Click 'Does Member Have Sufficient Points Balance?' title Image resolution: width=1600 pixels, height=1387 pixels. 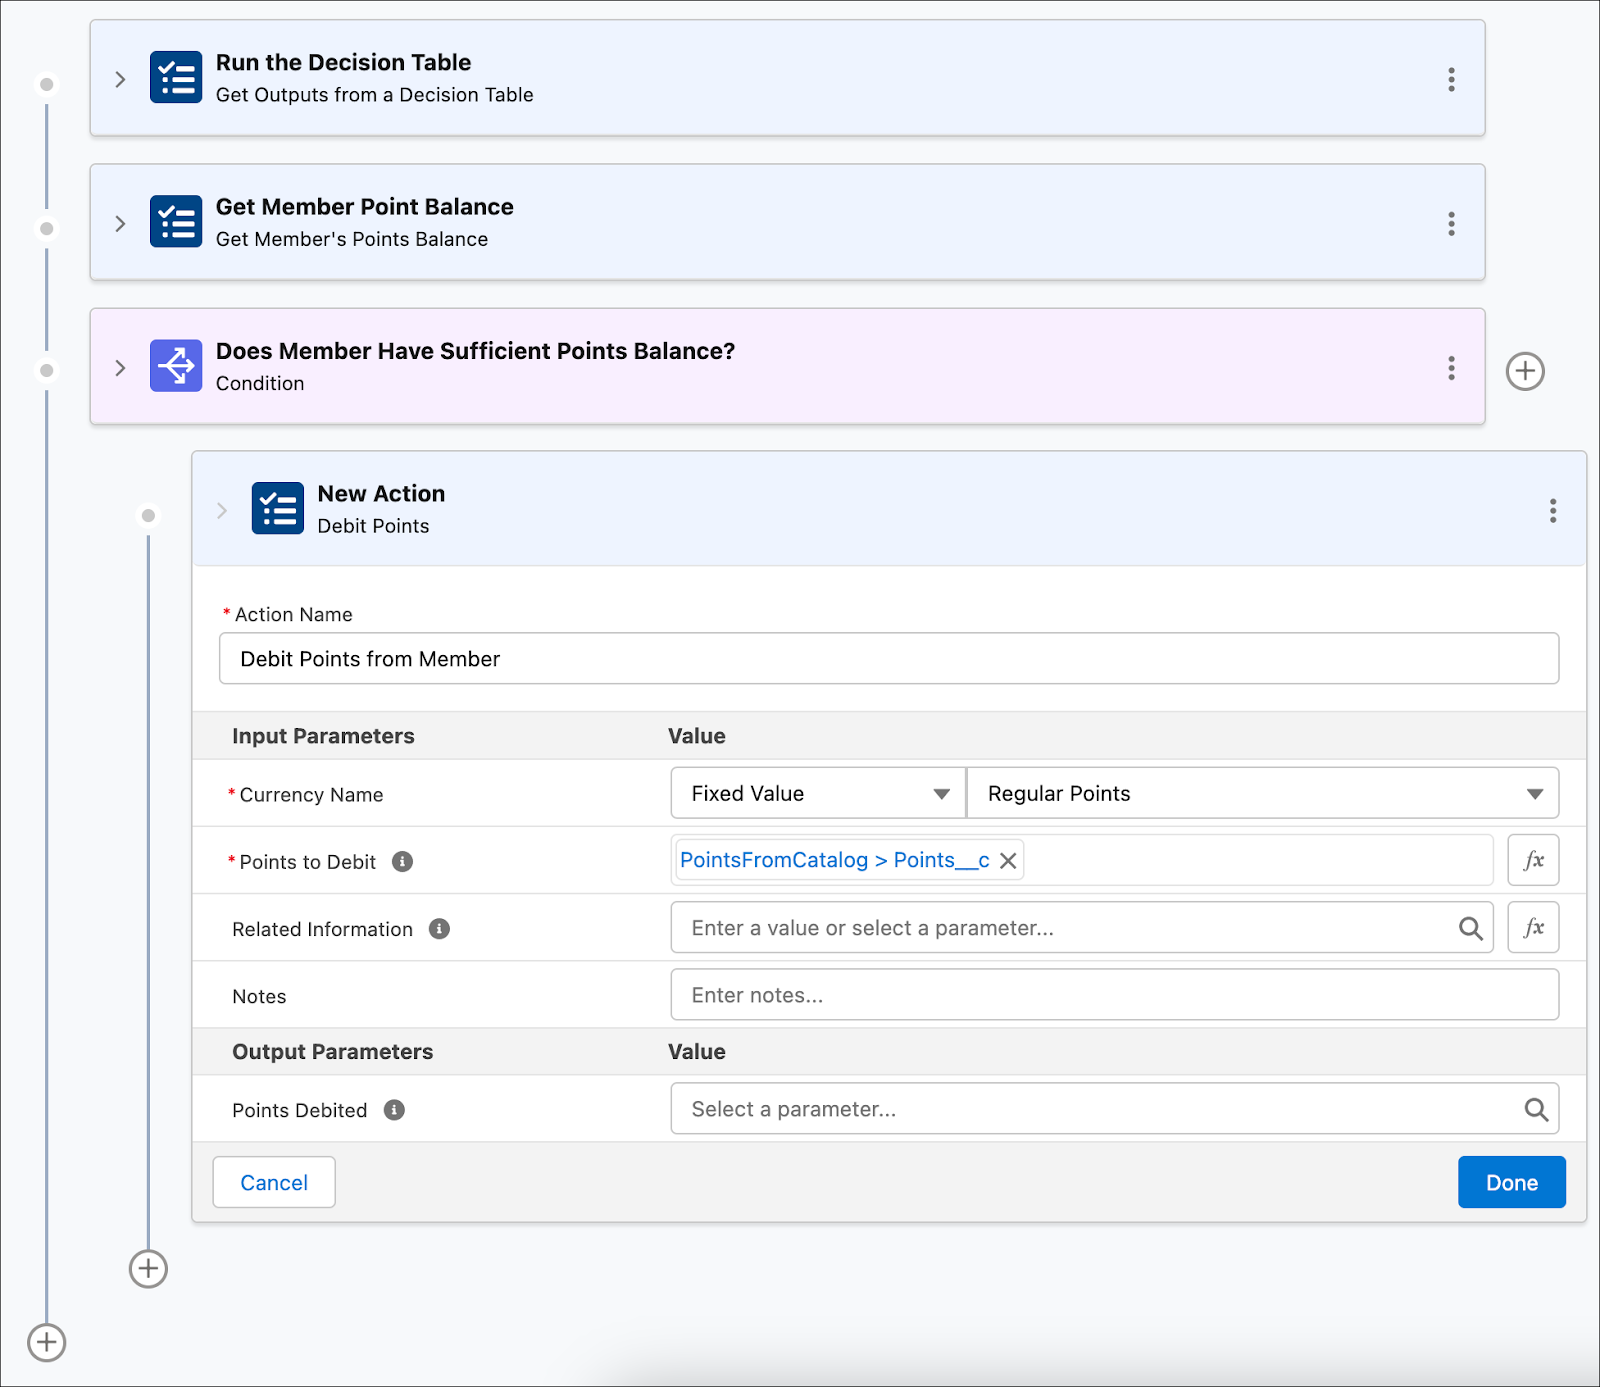475,351
